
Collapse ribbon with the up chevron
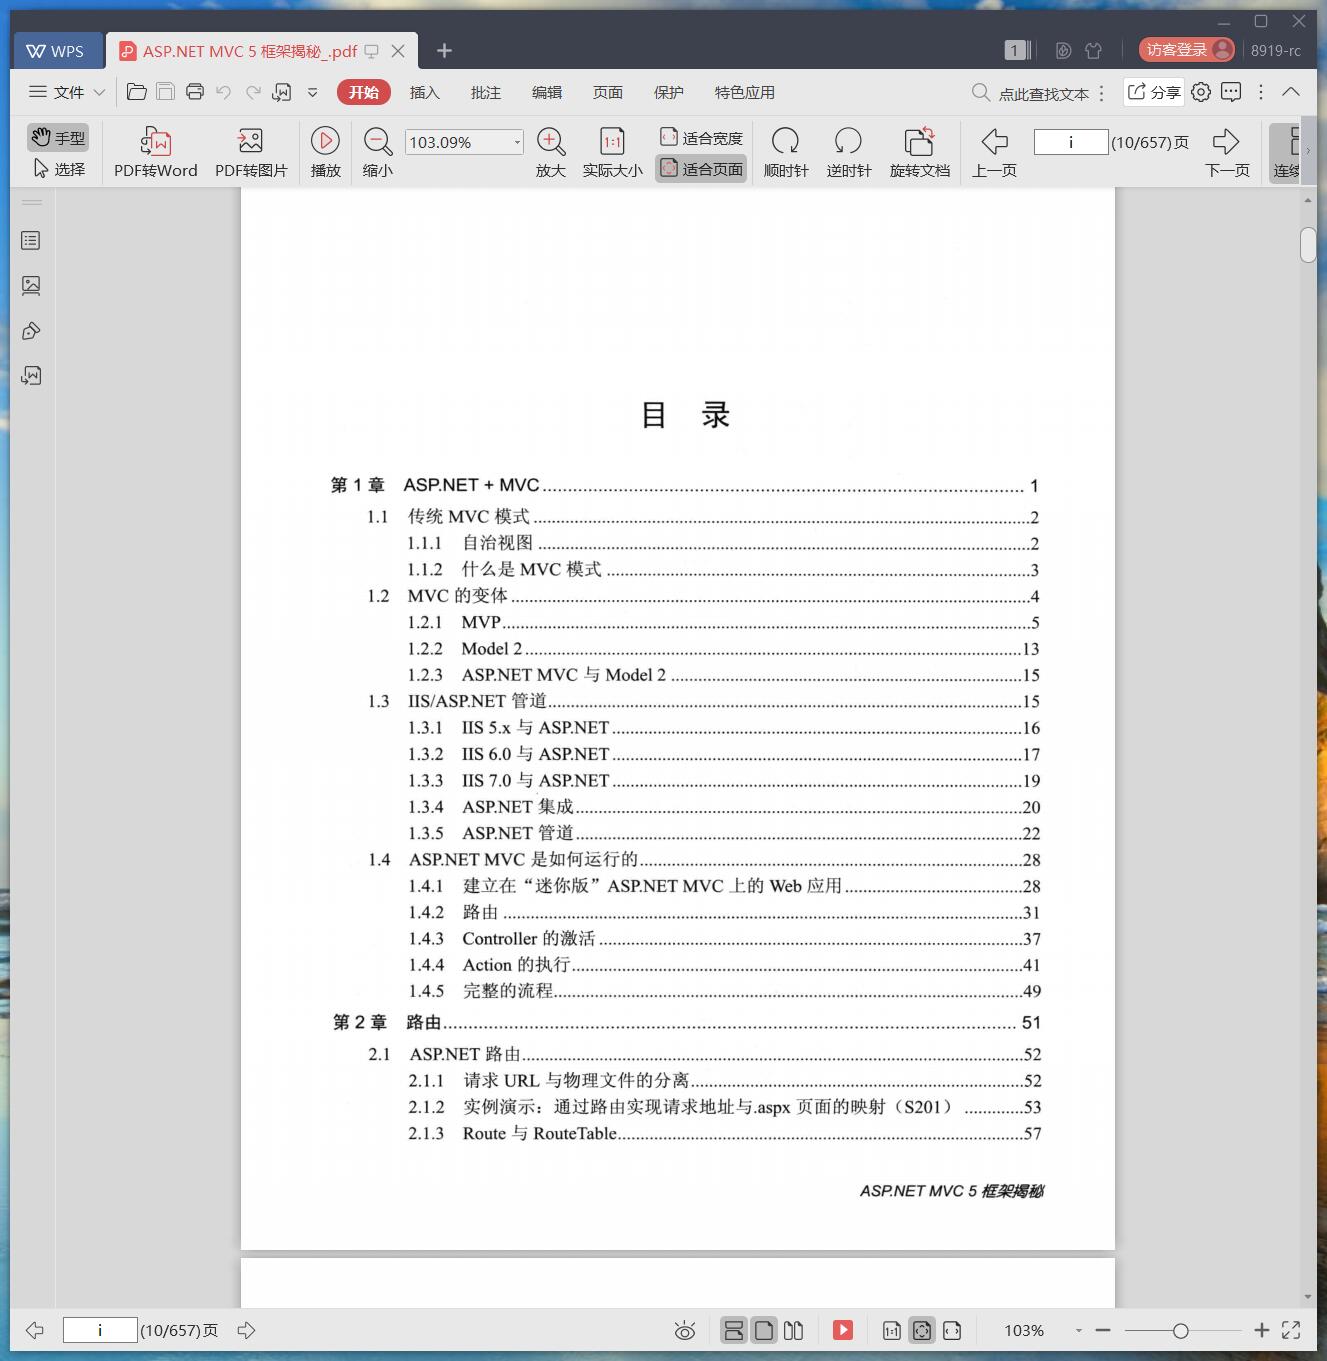[1291, 92]
